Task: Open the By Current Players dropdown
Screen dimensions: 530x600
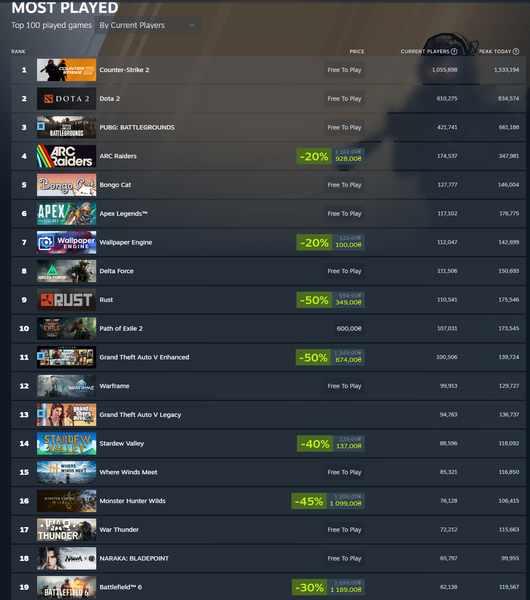Action: point(148,25)
